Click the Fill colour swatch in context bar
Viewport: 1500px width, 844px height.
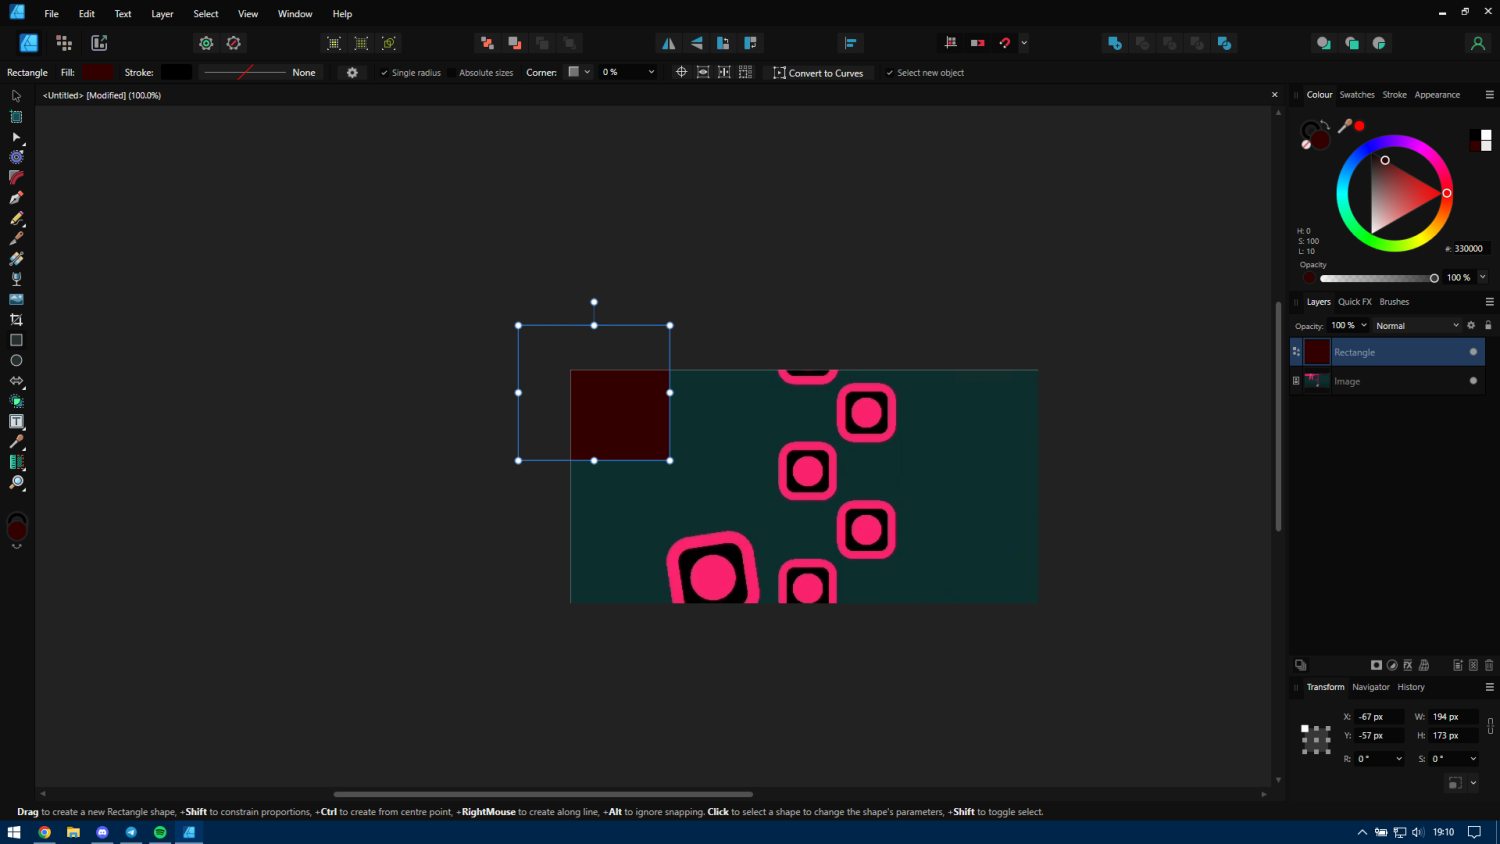click(x=98, y=72)
